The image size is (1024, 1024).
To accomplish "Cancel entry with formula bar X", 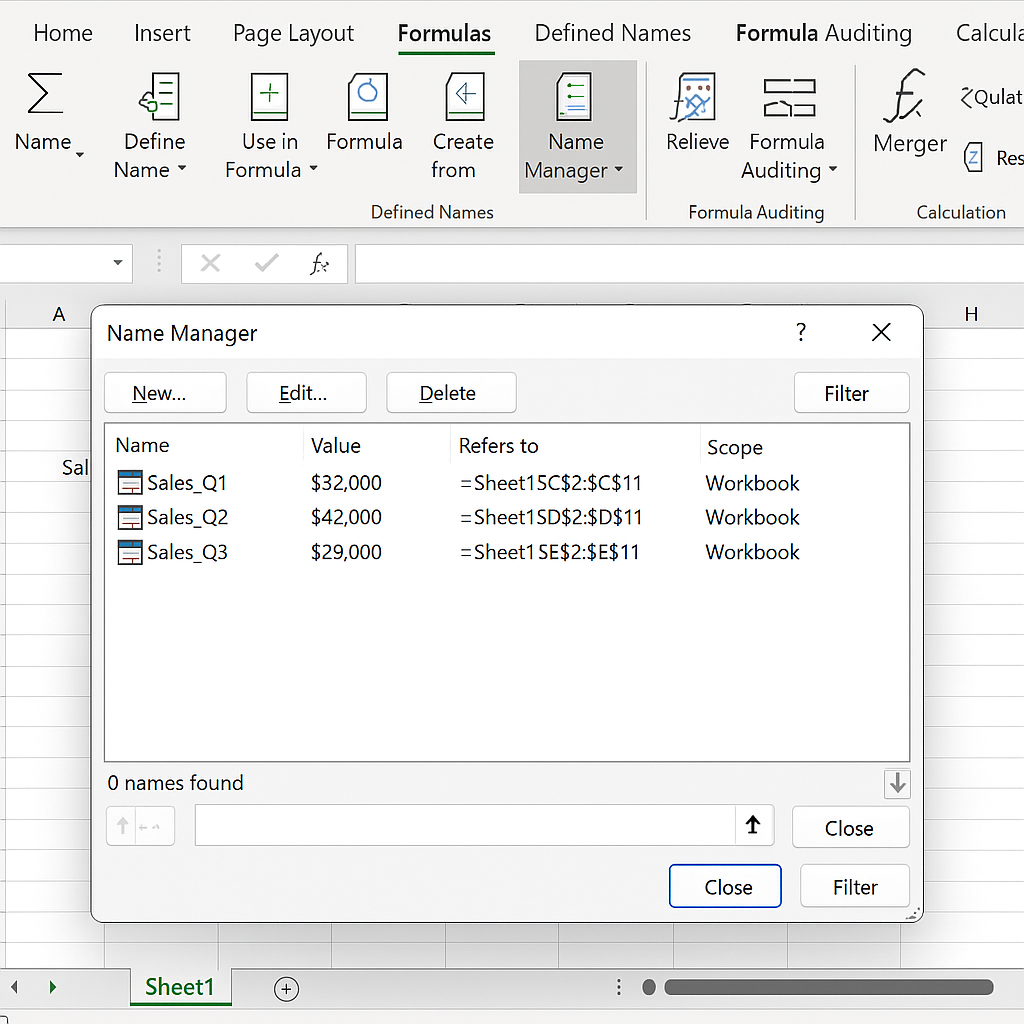I will pyautogui.click(x=210, y=264).
